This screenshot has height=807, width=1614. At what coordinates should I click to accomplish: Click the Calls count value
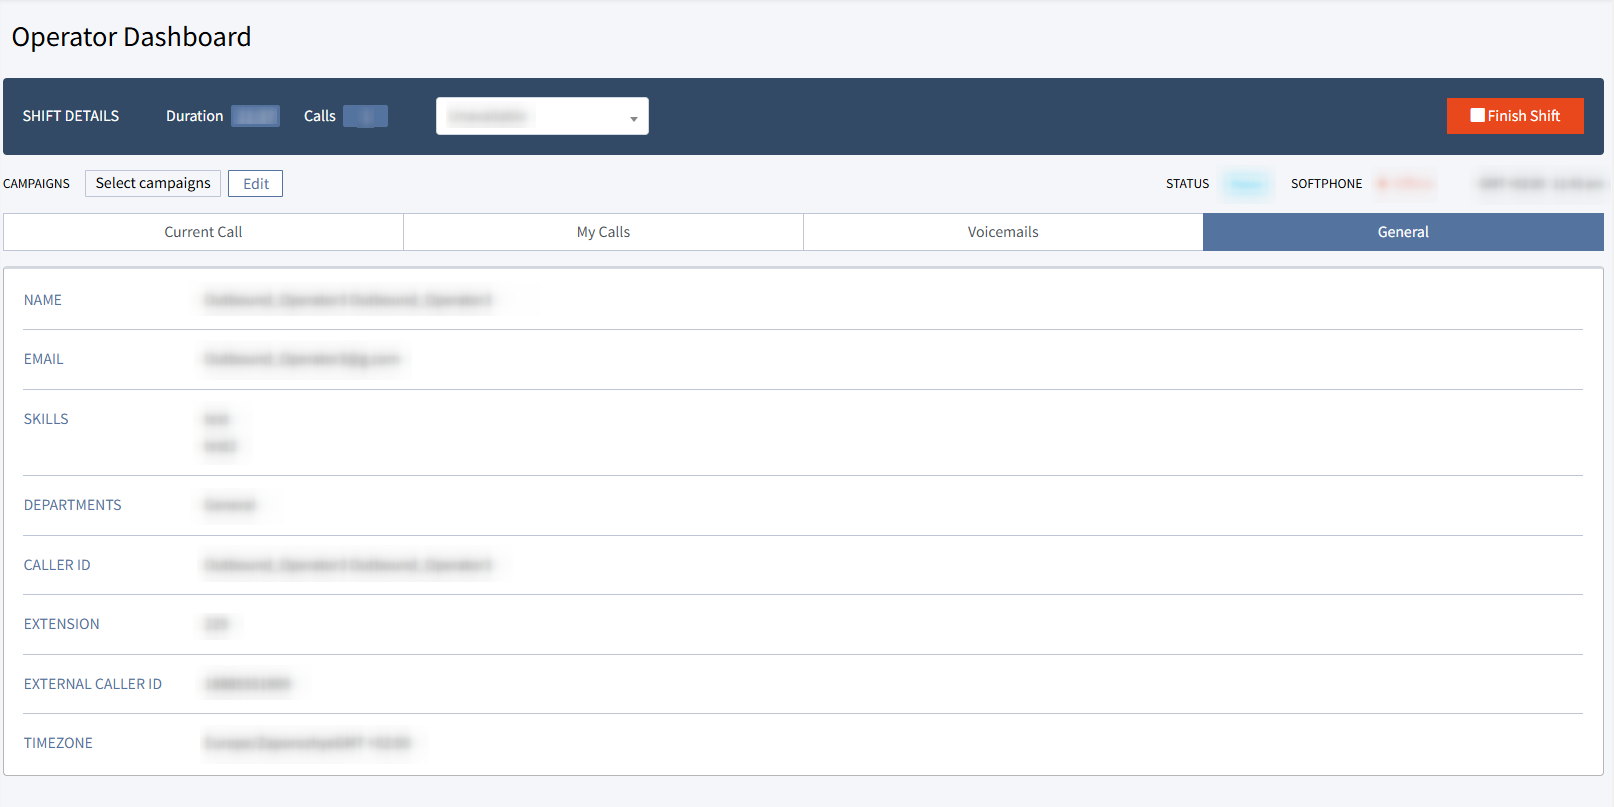[365, 116]
